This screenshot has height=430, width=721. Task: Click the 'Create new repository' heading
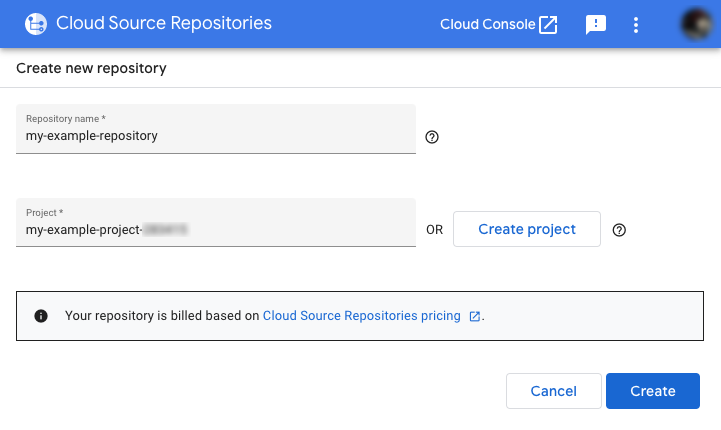[91, 68]
